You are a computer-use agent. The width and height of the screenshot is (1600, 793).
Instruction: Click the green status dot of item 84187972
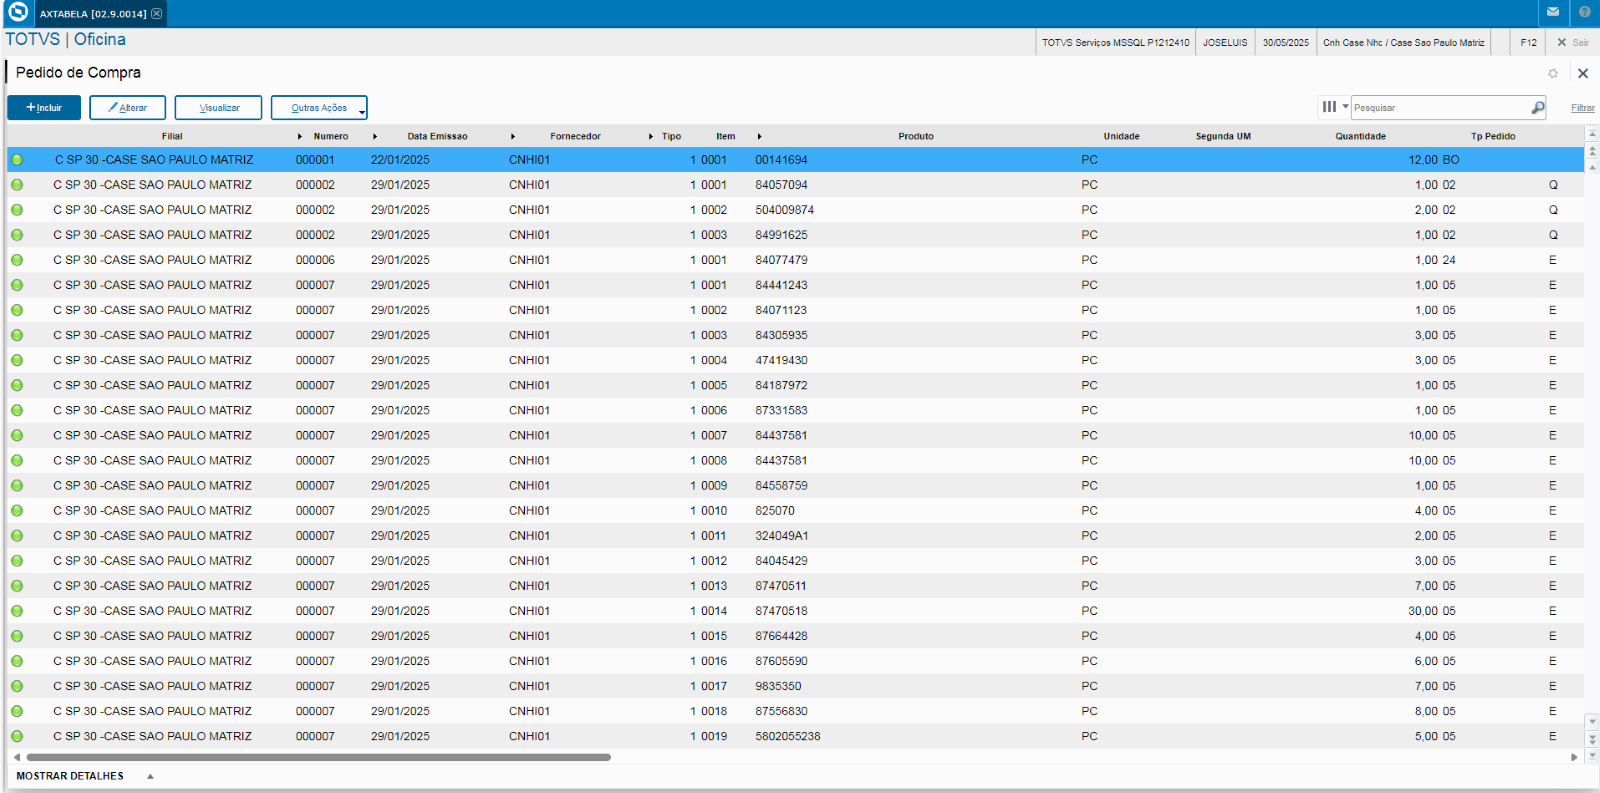point(17,385)
